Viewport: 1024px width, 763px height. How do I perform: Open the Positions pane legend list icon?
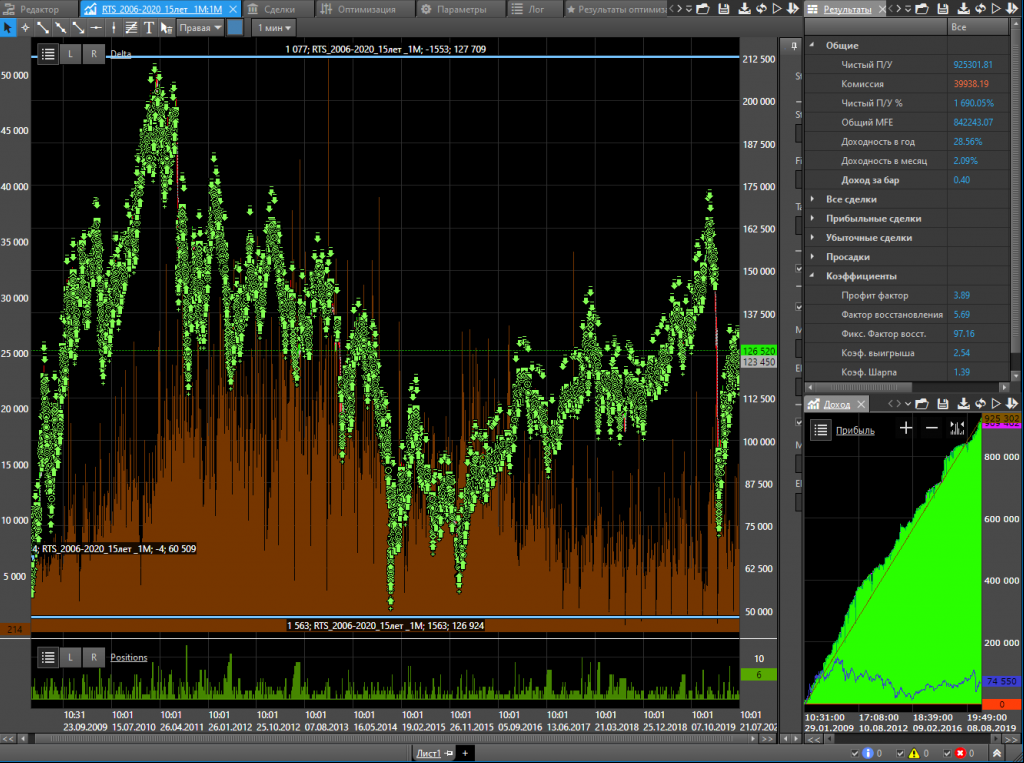pyautogui.click(x=48, y=657)
